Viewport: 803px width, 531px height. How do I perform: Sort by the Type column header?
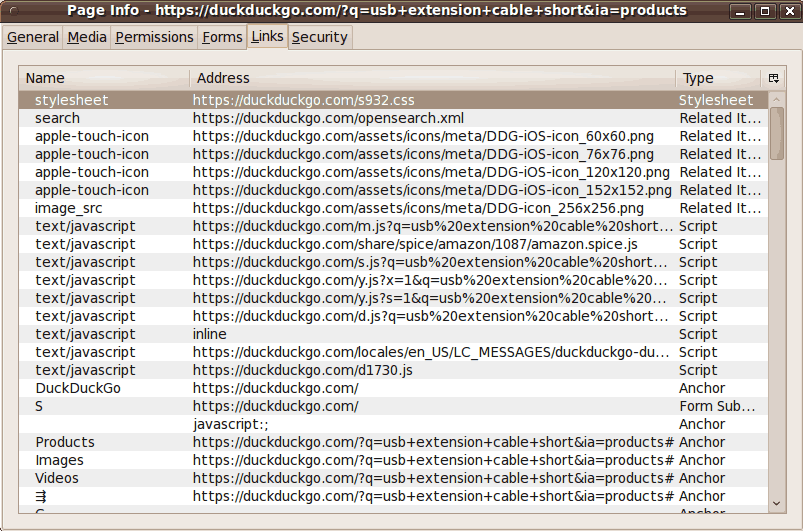coord(718,78)
